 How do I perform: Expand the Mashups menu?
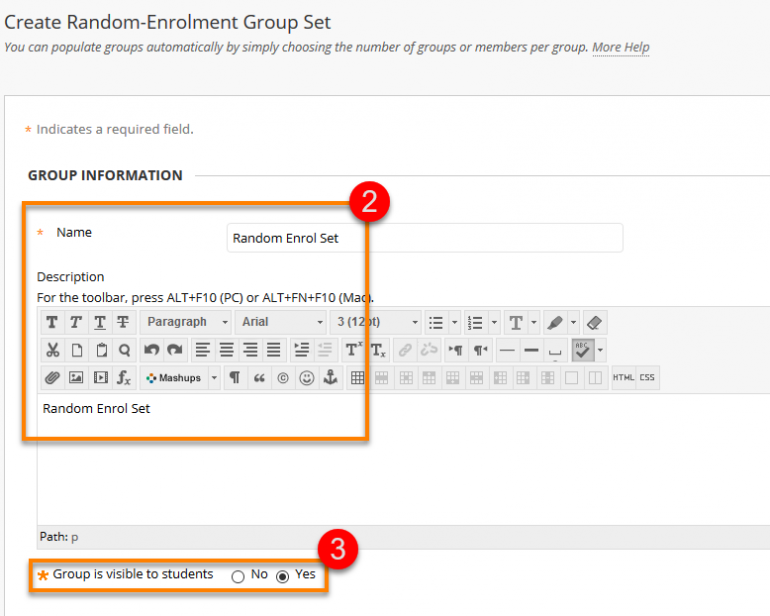180,378
